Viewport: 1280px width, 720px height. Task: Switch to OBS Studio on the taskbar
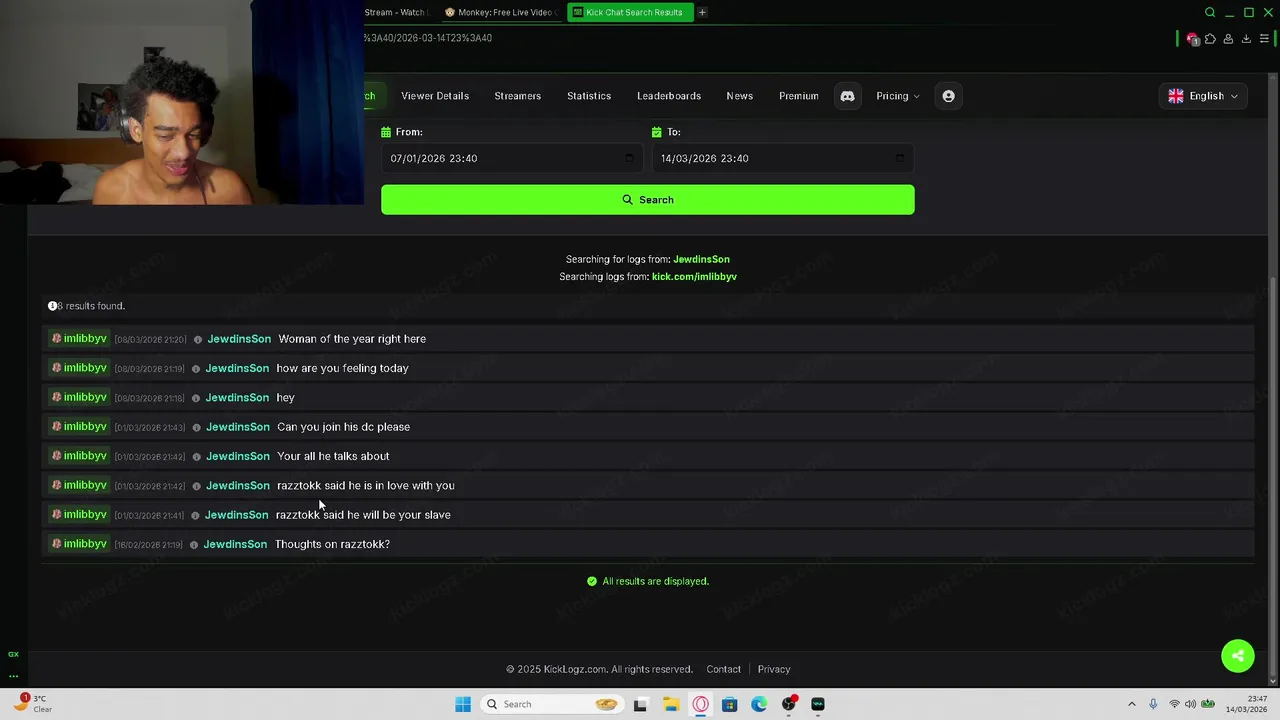(789, 704)
